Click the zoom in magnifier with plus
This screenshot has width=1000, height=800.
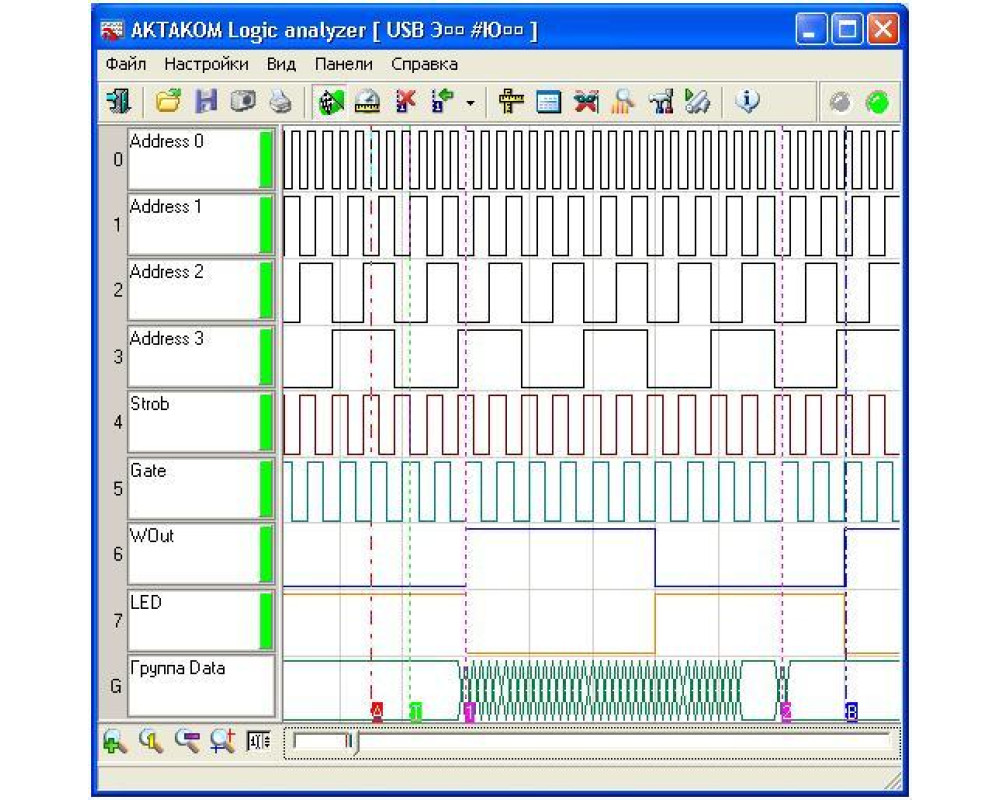115,741
